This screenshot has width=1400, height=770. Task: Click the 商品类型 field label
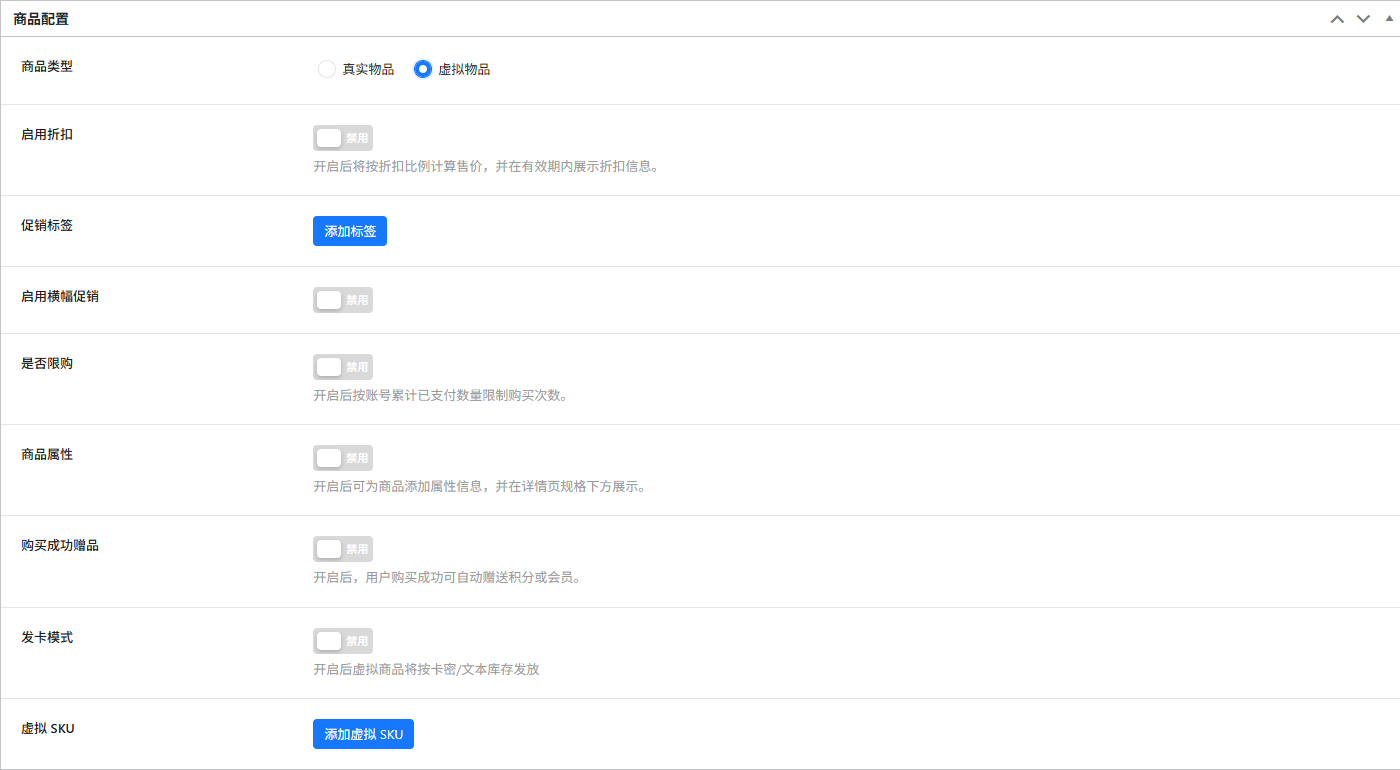click(47, 66)
